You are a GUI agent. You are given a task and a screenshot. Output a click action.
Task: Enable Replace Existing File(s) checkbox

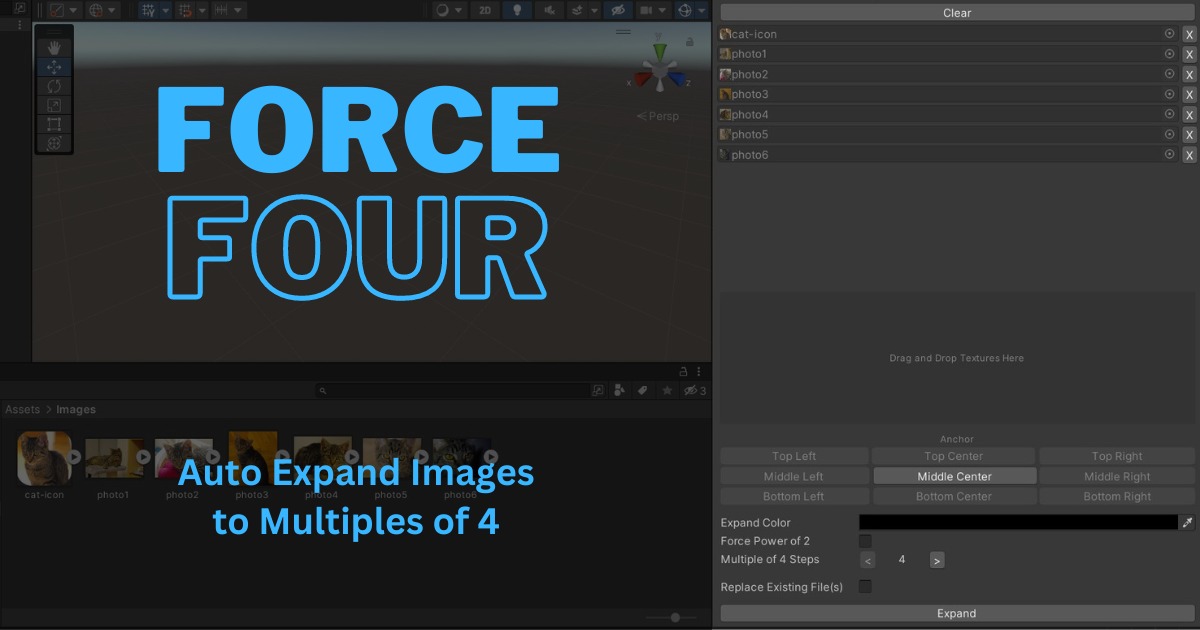click(x=864, y=587)
